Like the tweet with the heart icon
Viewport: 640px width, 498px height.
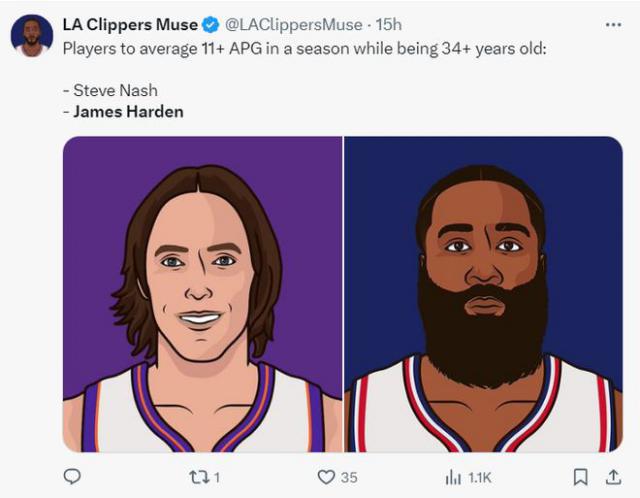click(325, 477)
